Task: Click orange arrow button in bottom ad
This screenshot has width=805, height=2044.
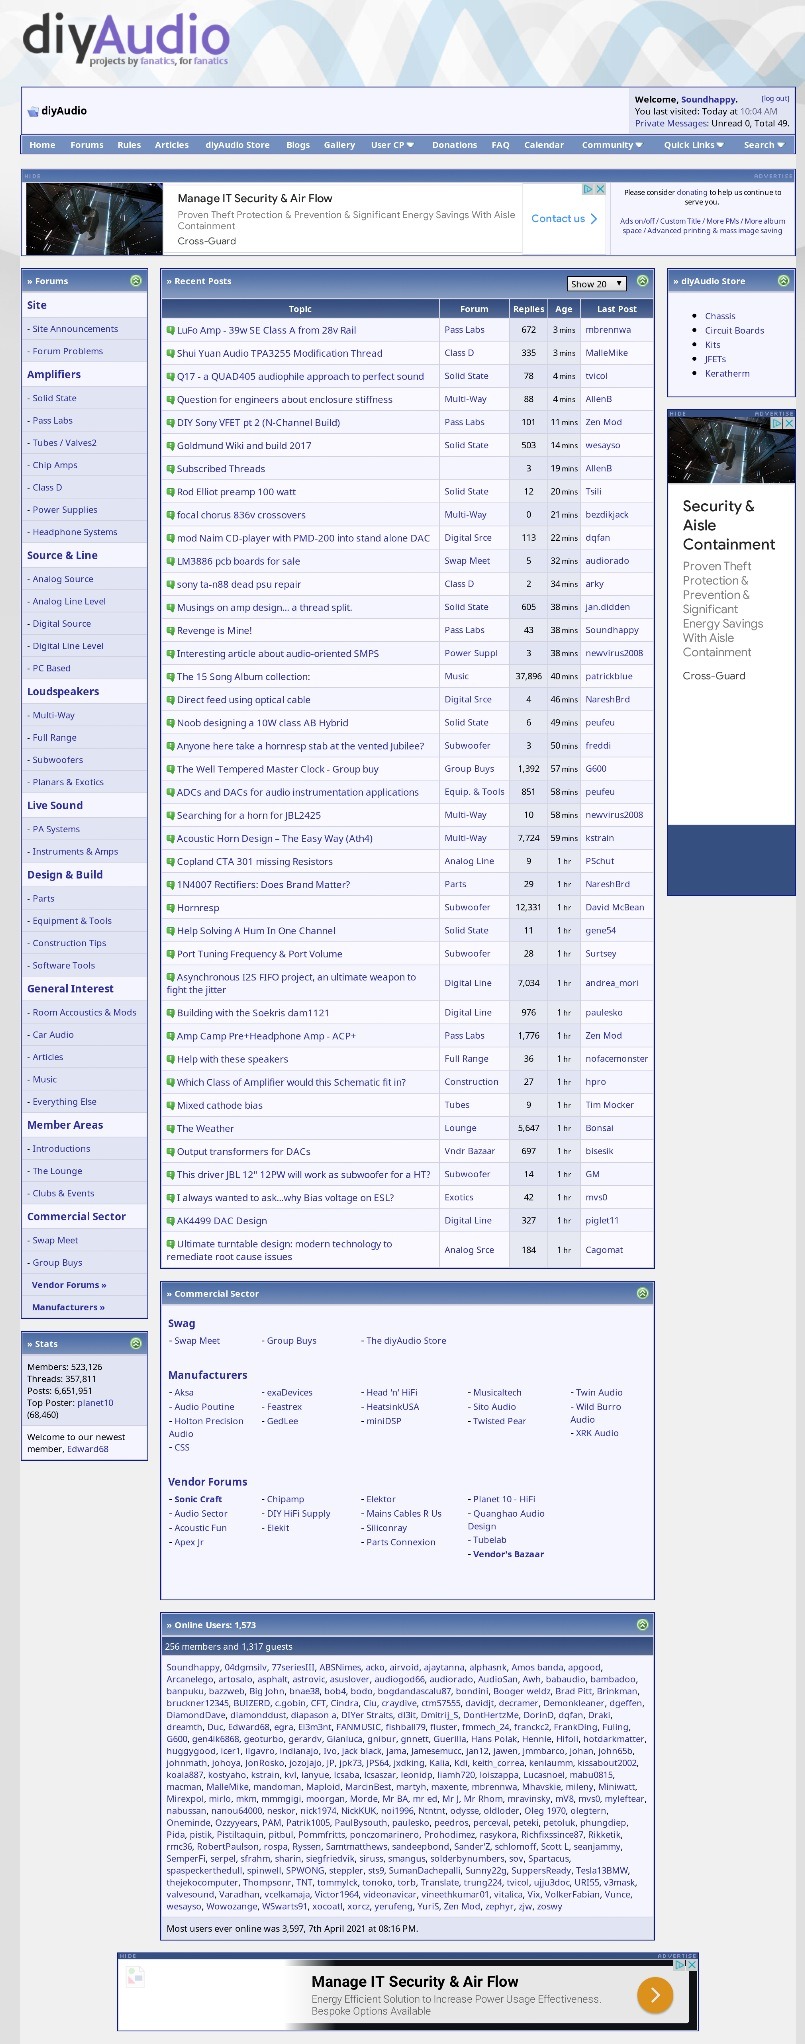Action: pyautogui.click(x=655, y=1995)
